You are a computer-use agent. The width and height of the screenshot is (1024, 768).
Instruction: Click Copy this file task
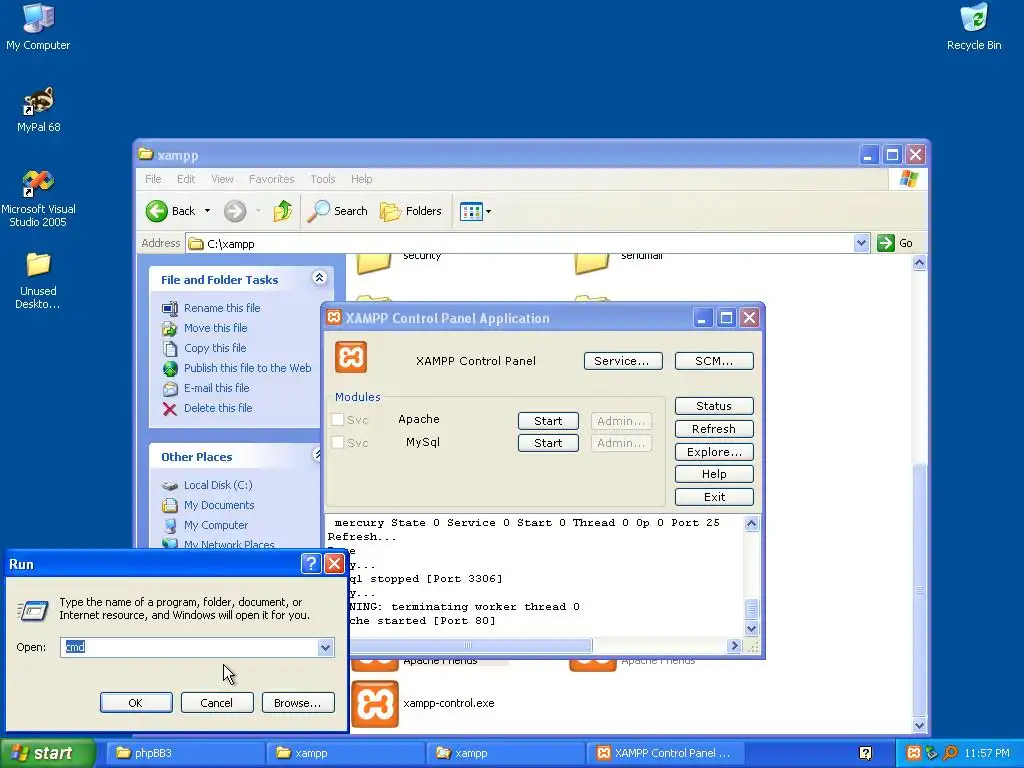point(214,348)
